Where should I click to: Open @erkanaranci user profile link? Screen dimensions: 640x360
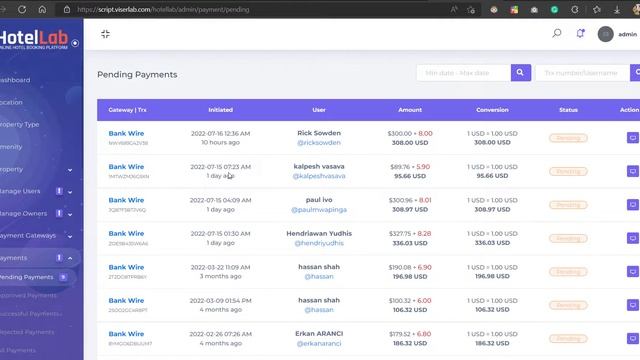click(319, 343)
